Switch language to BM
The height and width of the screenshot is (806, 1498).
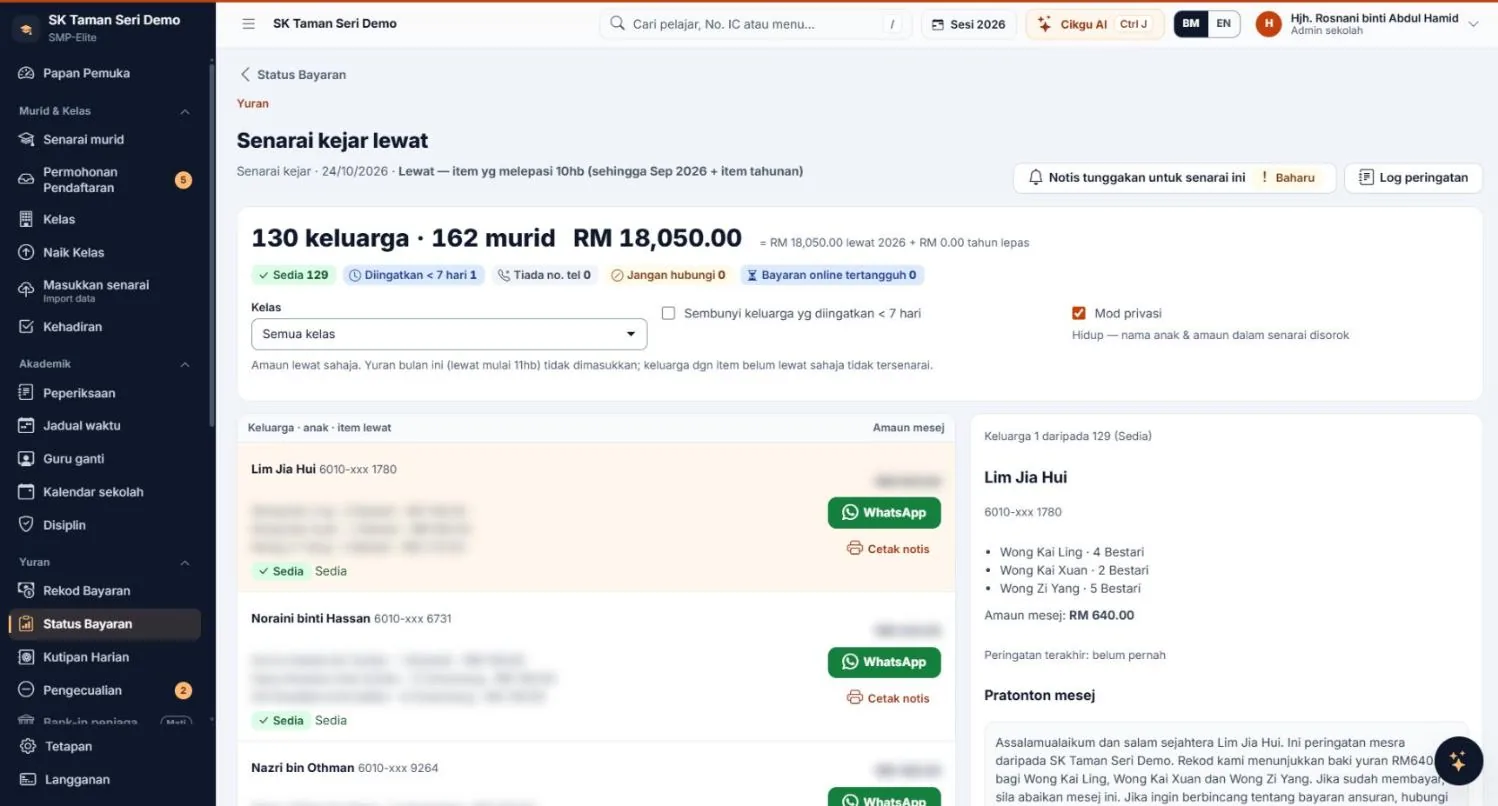click(x=1191, y=24)
